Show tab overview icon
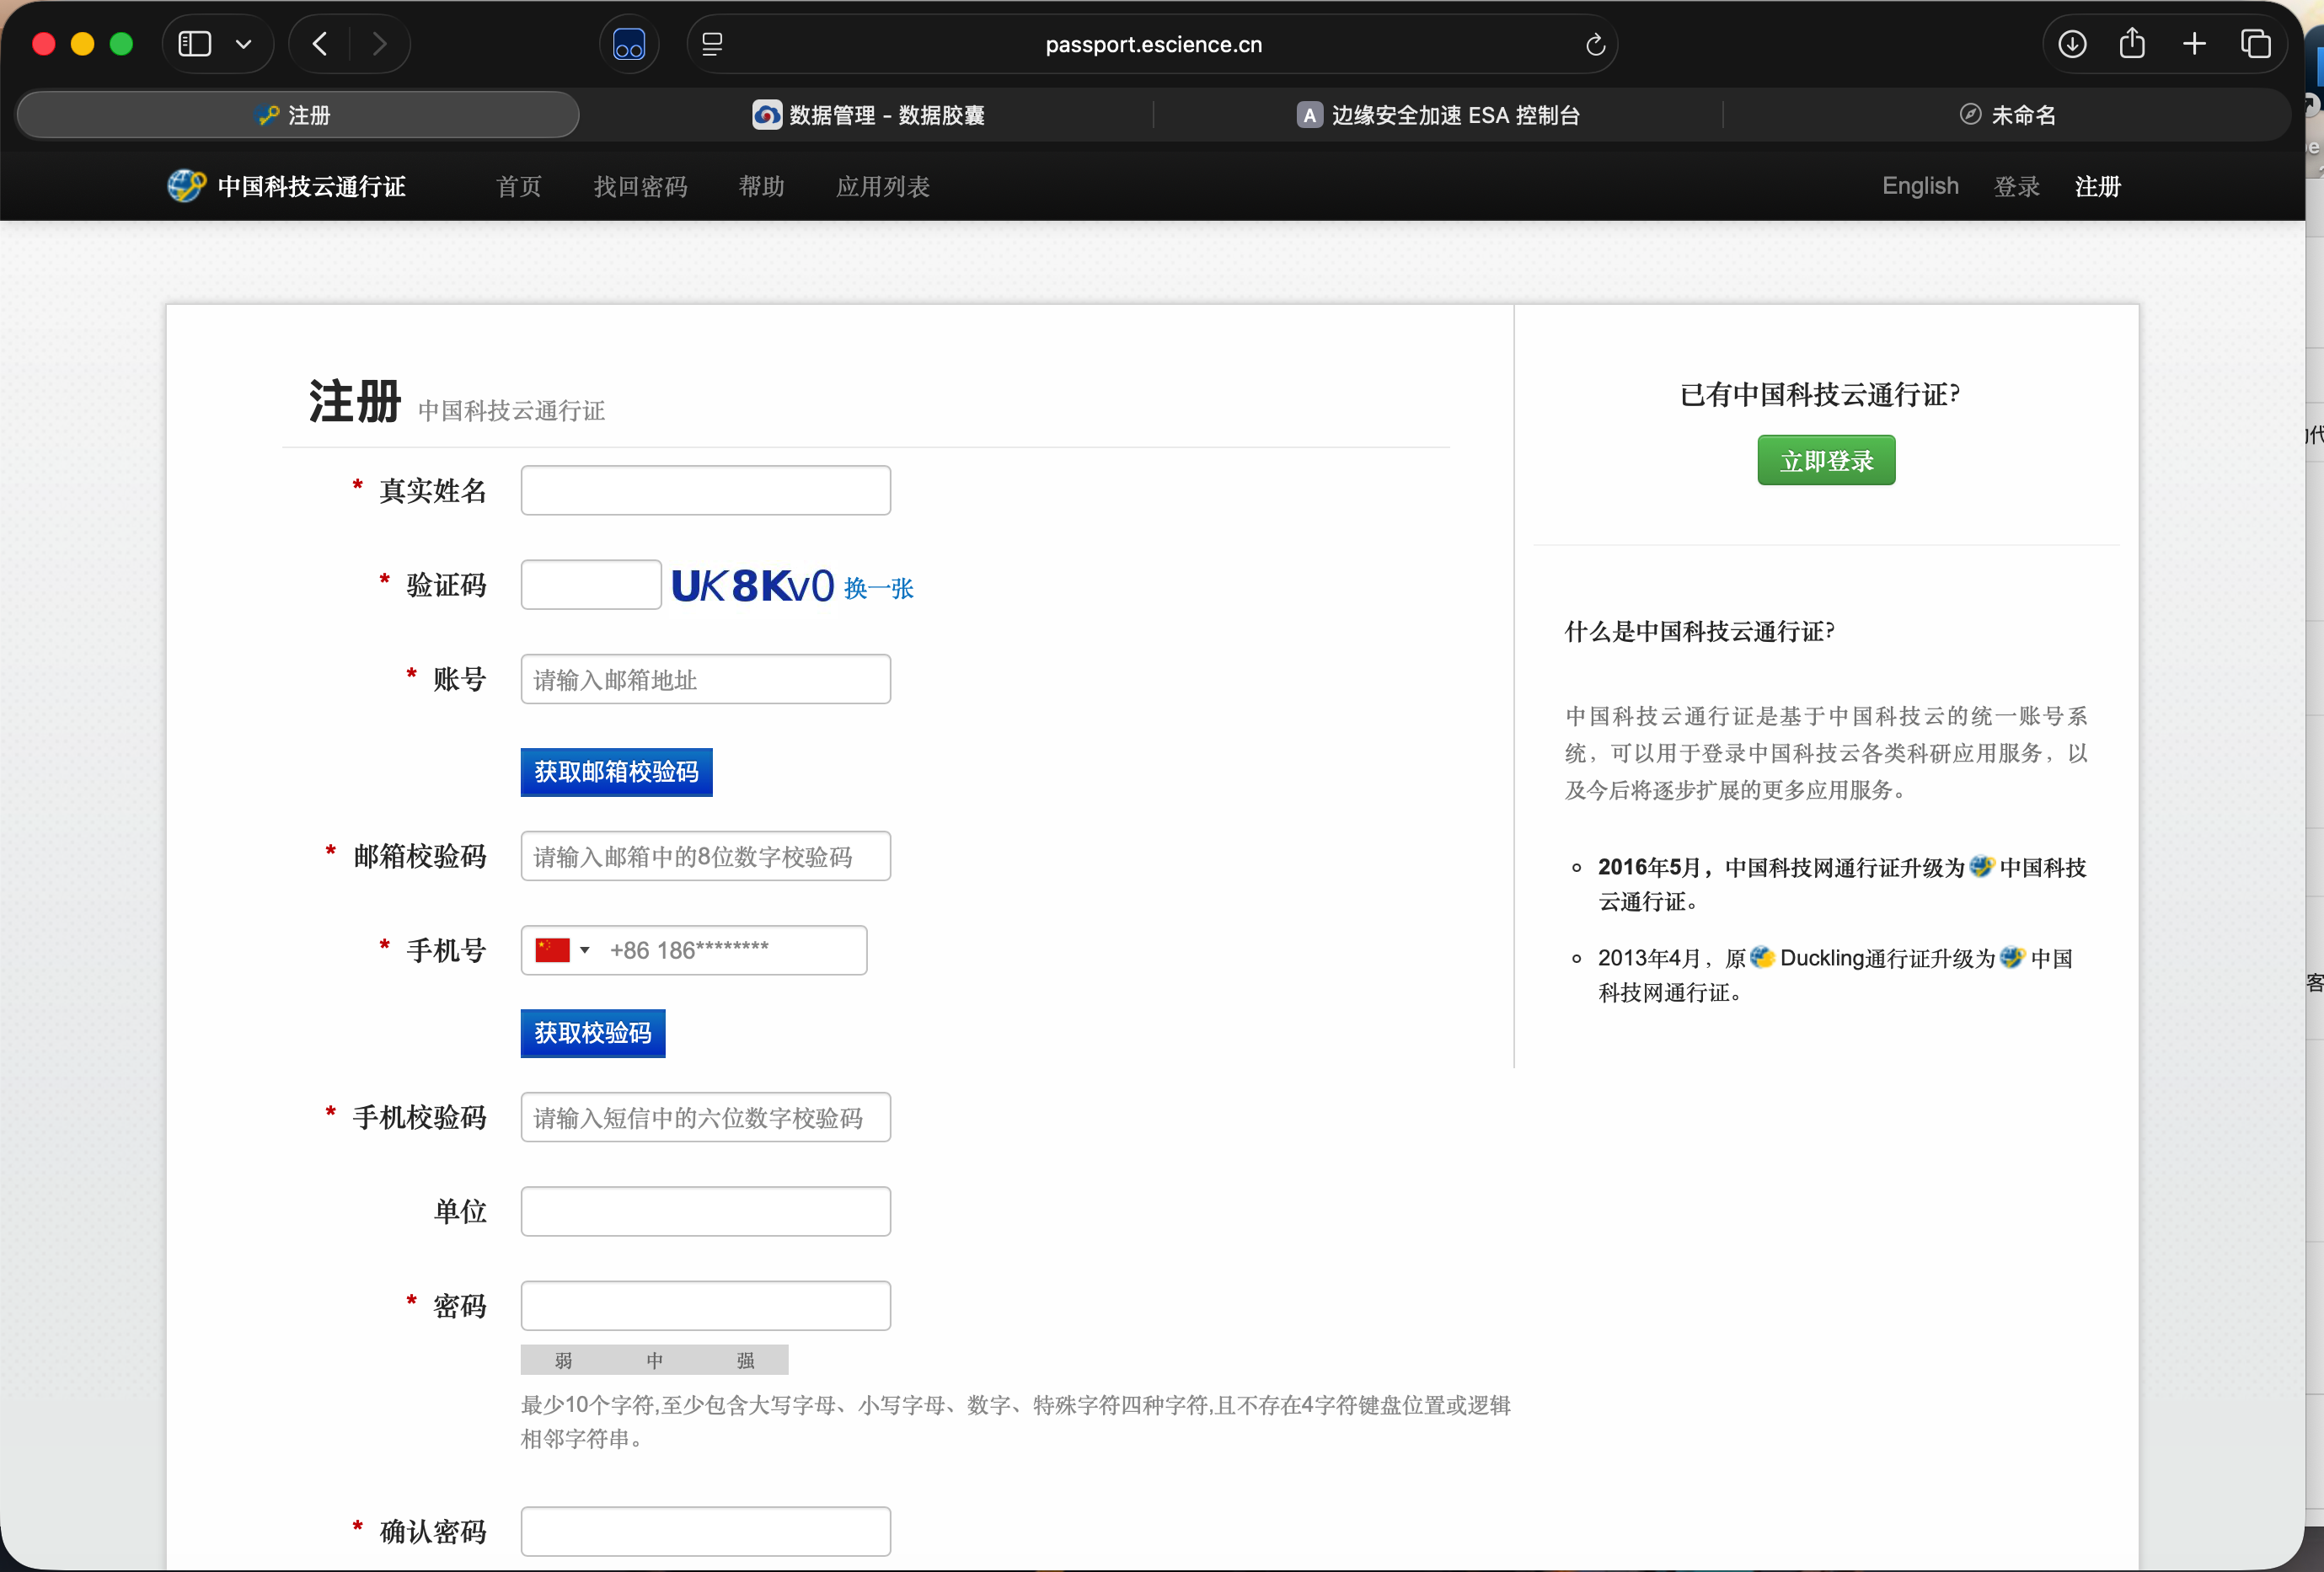Screen dimensions: 2324x1572 2256,44
